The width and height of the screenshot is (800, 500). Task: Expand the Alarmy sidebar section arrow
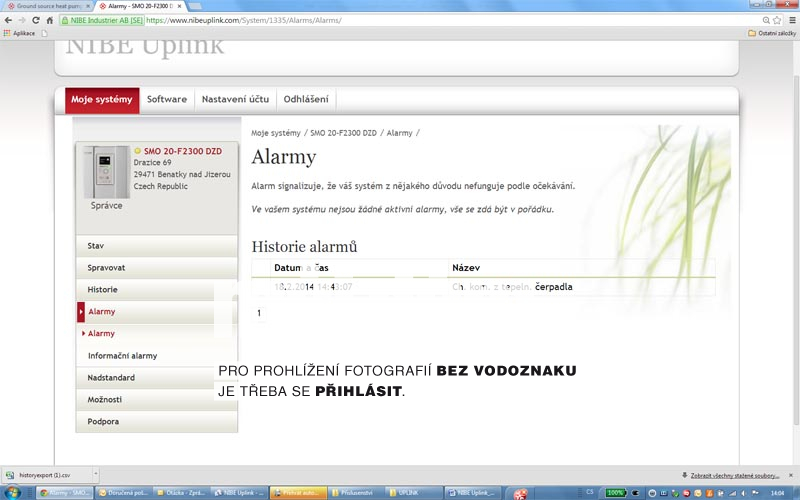click(81, 312)
